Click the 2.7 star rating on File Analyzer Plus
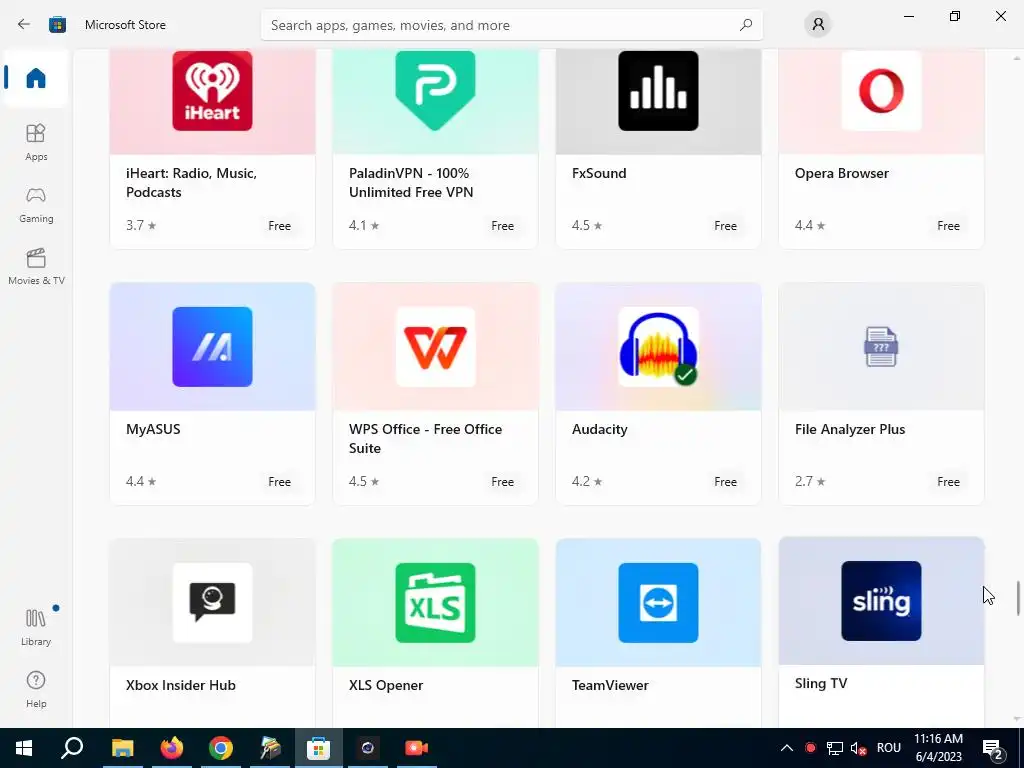Image resolution: width=1024 pixels, height=768 pixels. pos(810,481)
